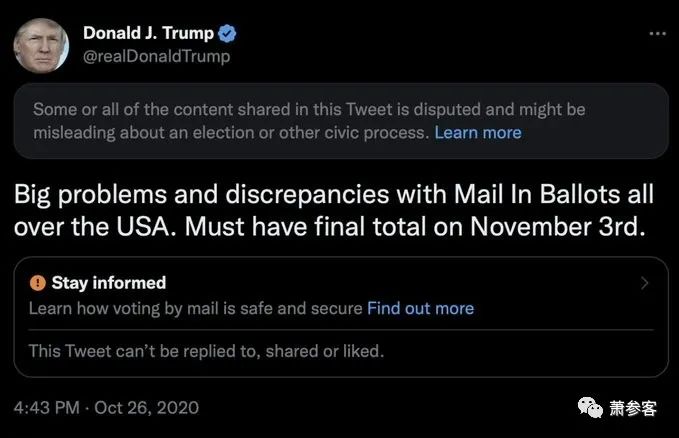Expand Stay informed using the chevron arrow
Image resolution: width=679 pixels, height=438 pixels.
pos(644,283)
